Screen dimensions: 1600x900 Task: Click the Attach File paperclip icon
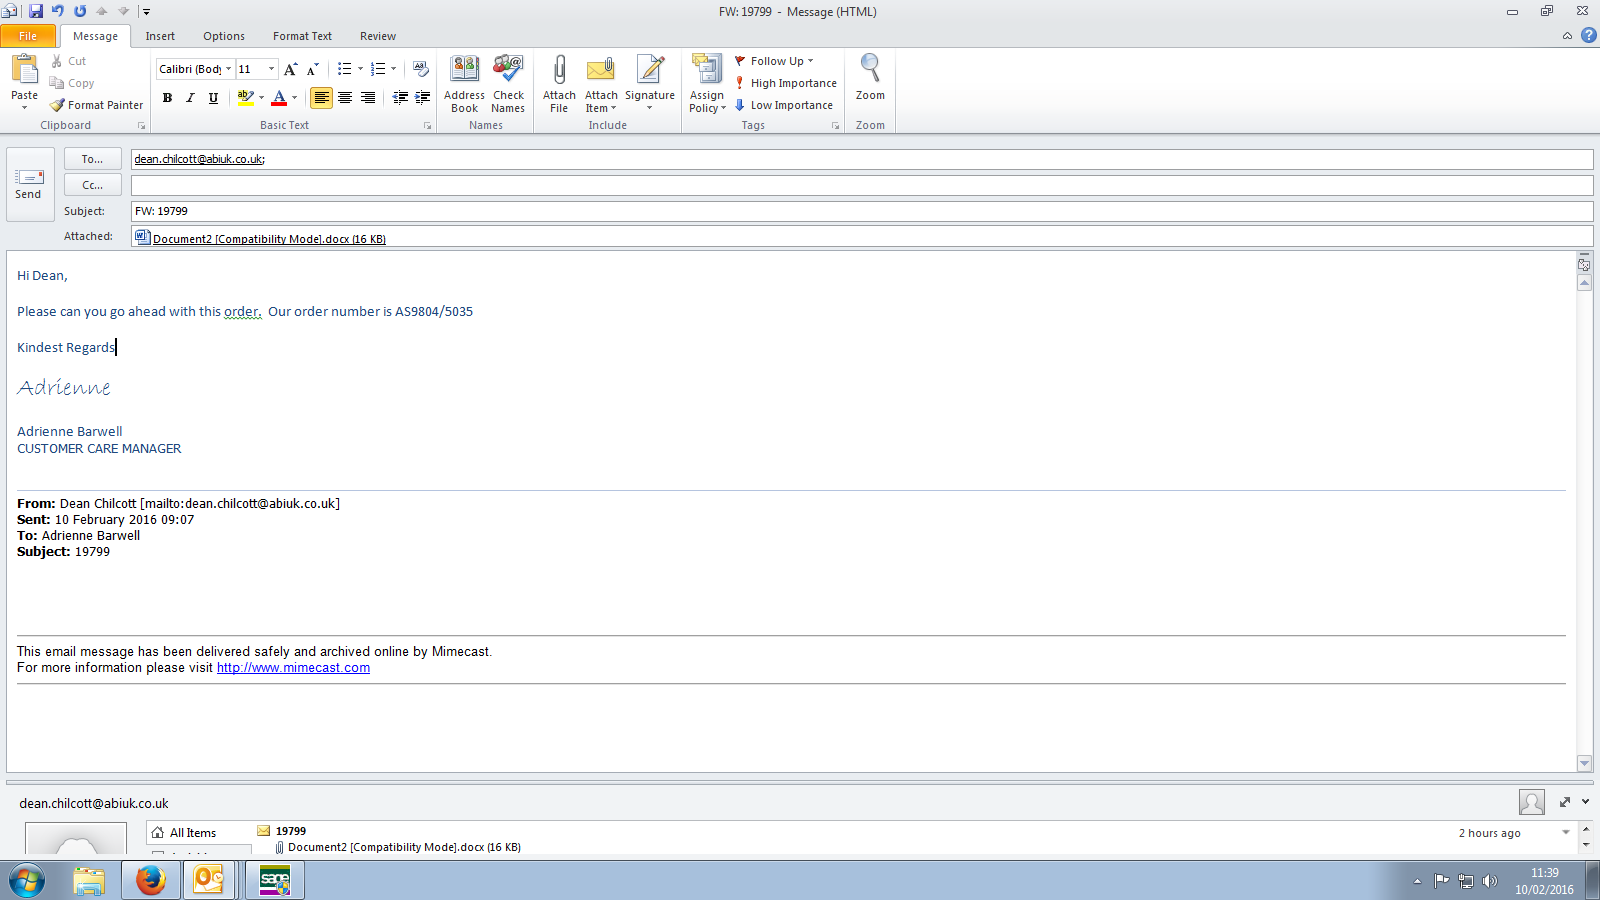click(x=559, y=71)
